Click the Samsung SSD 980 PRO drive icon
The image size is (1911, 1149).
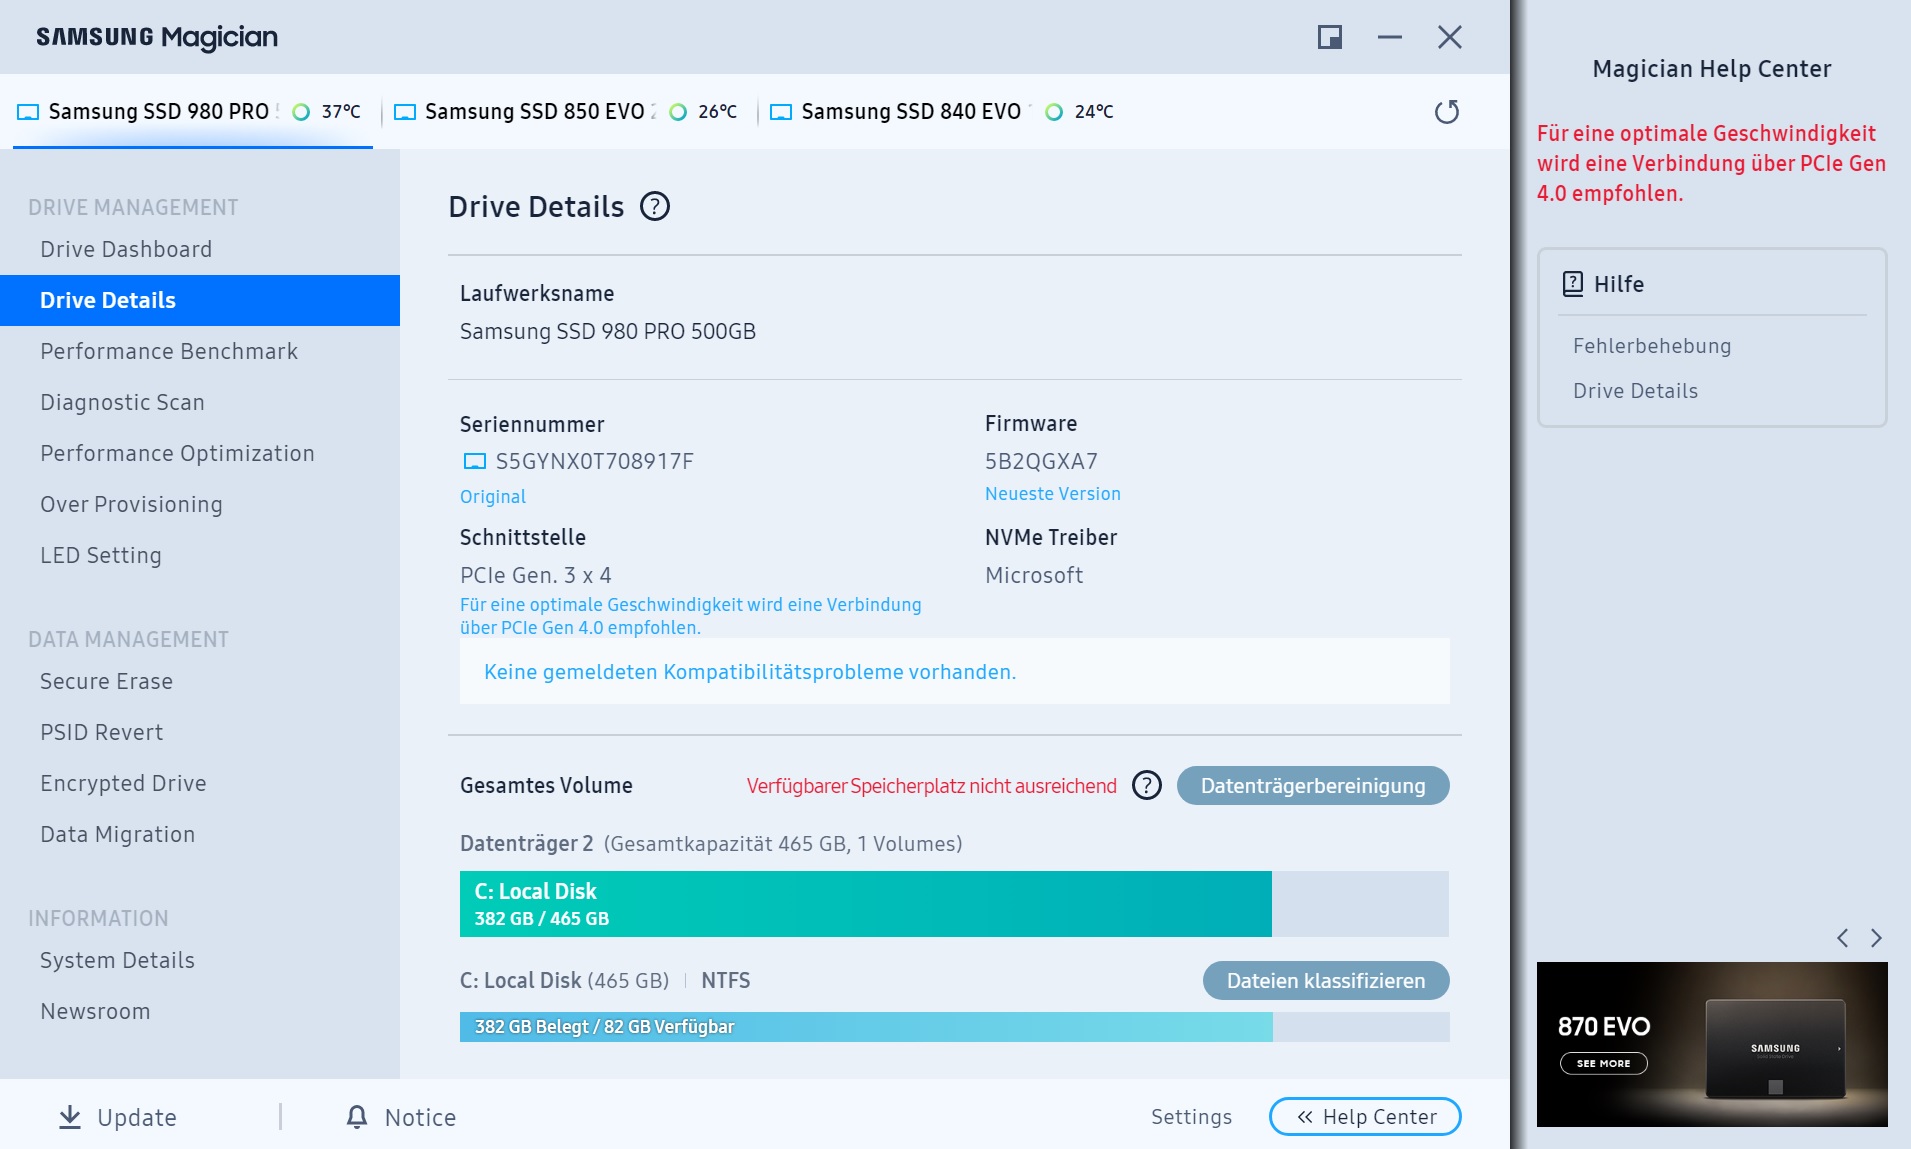click(x=28, y=111)
